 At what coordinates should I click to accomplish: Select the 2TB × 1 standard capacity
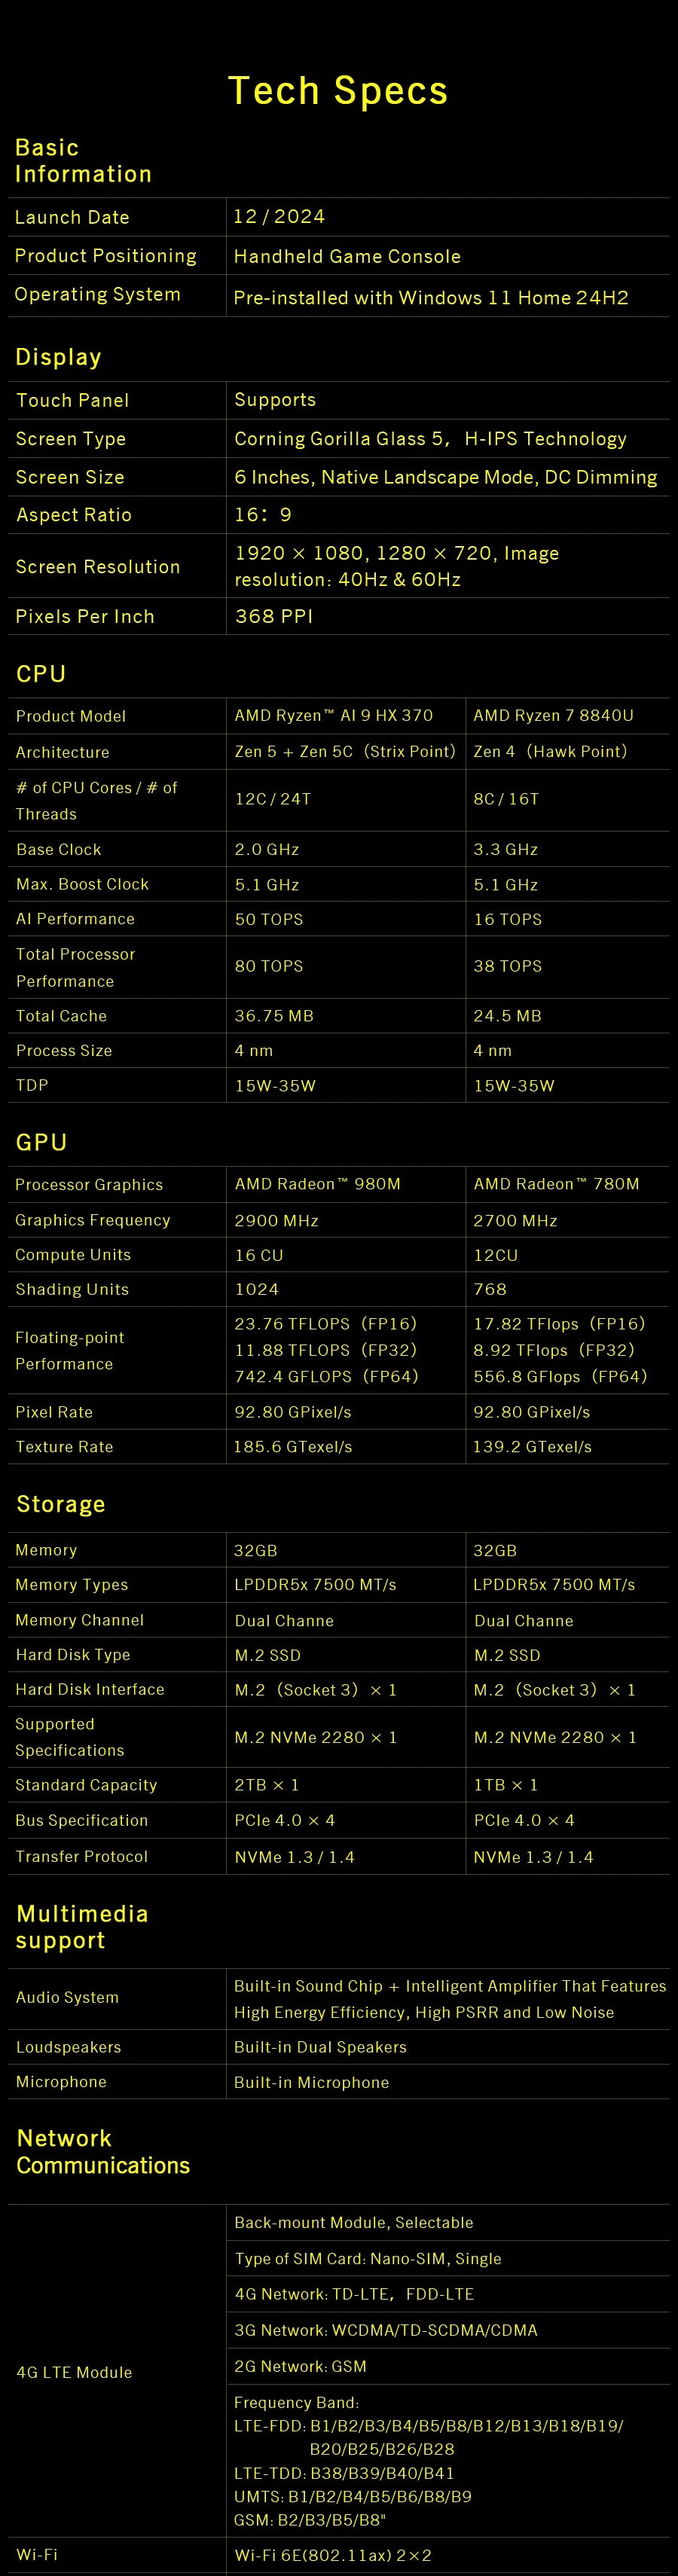(x=267, y=1785)
